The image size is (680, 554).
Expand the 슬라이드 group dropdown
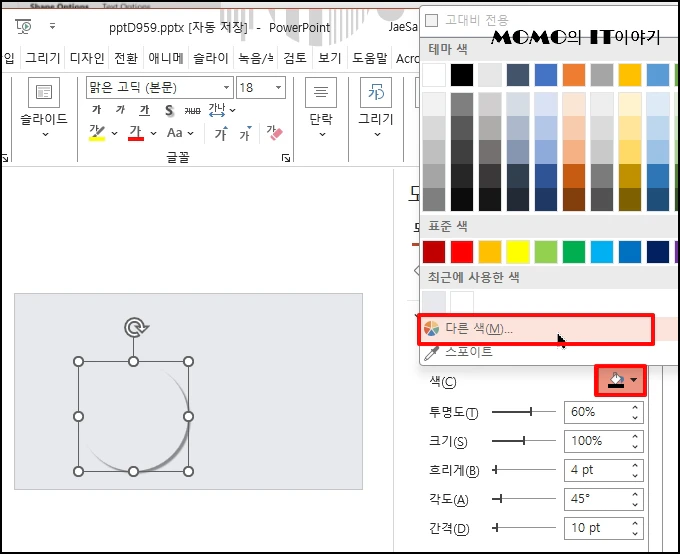tap(45, 134)
